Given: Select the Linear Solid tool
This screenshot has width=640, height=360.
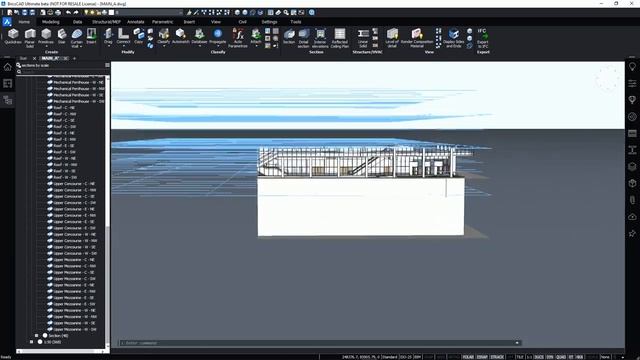Looking at the screenshot, I should click(x=363, y=38).
